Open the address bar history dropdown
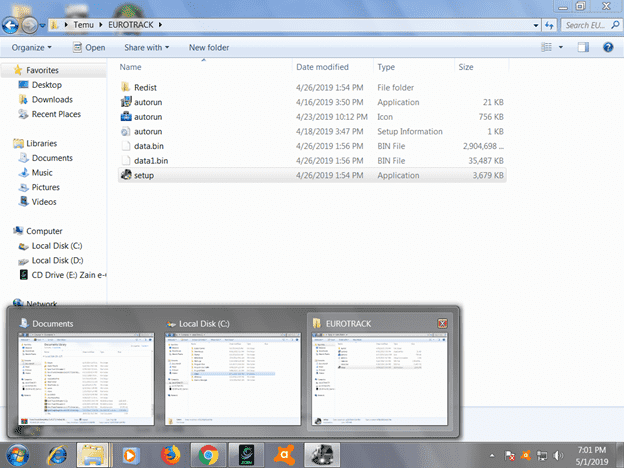624x468 pixels. click(536, 25)
